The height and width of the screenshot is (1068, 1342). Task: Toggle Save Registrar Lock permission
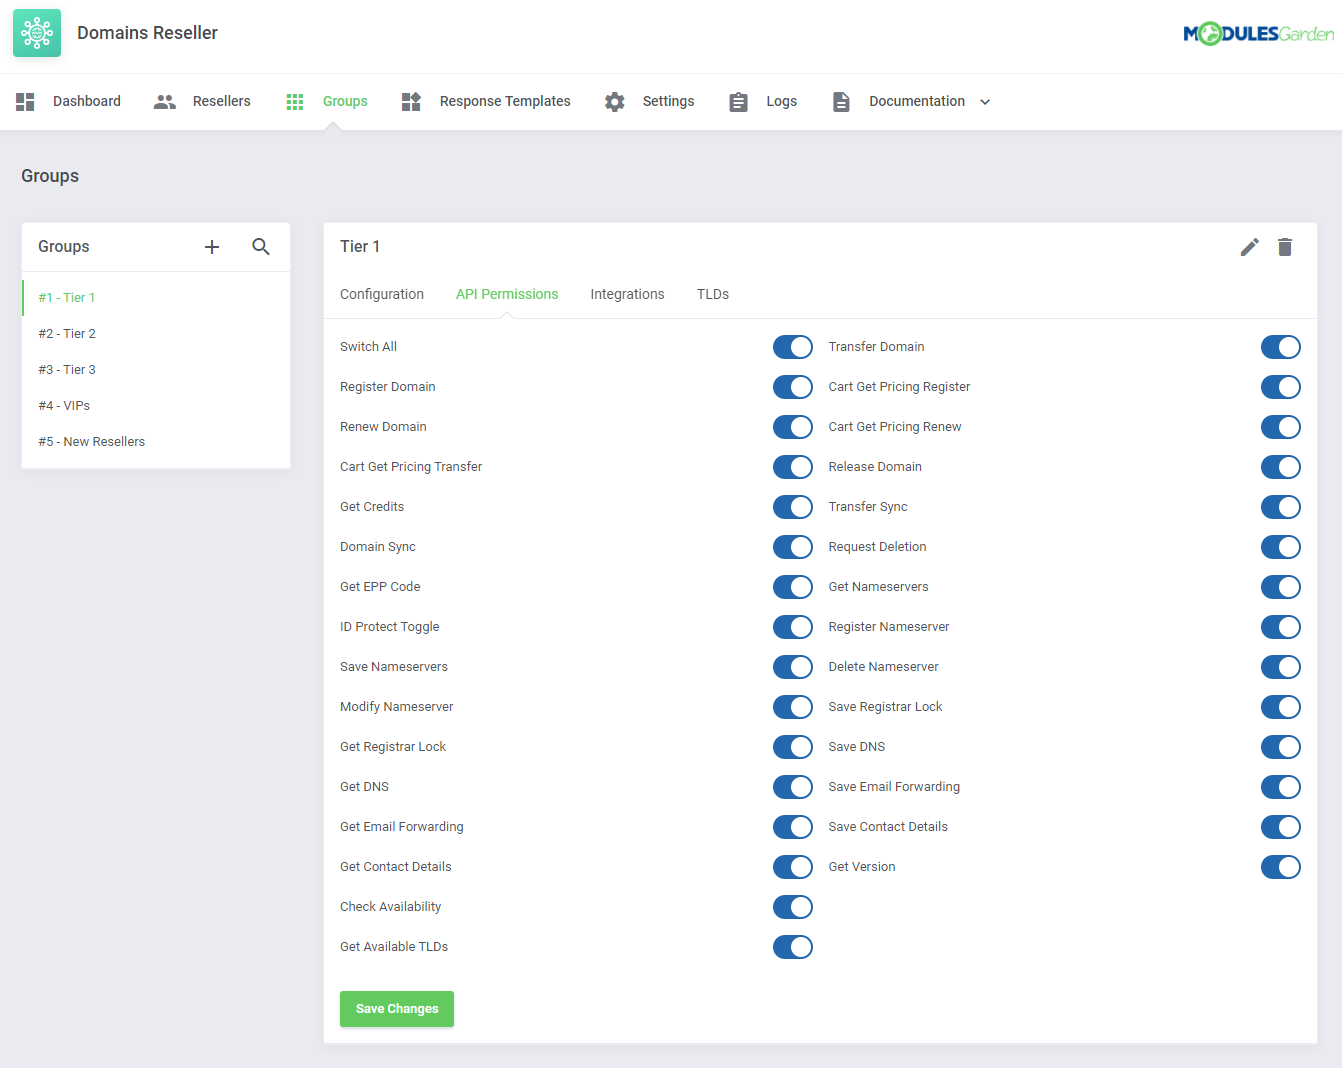coord(1281,707)
